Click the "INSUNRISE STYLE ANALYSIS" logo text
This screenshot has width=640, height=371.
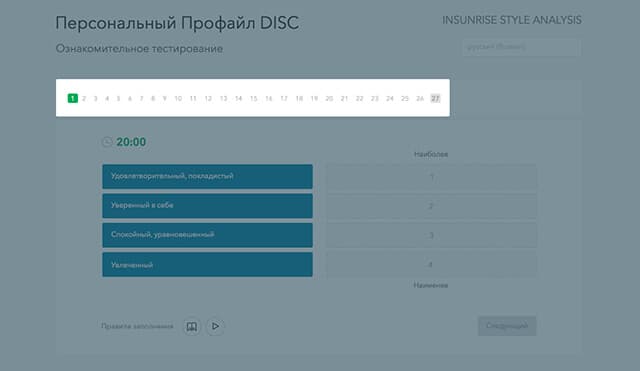click(x=512, y=20)
